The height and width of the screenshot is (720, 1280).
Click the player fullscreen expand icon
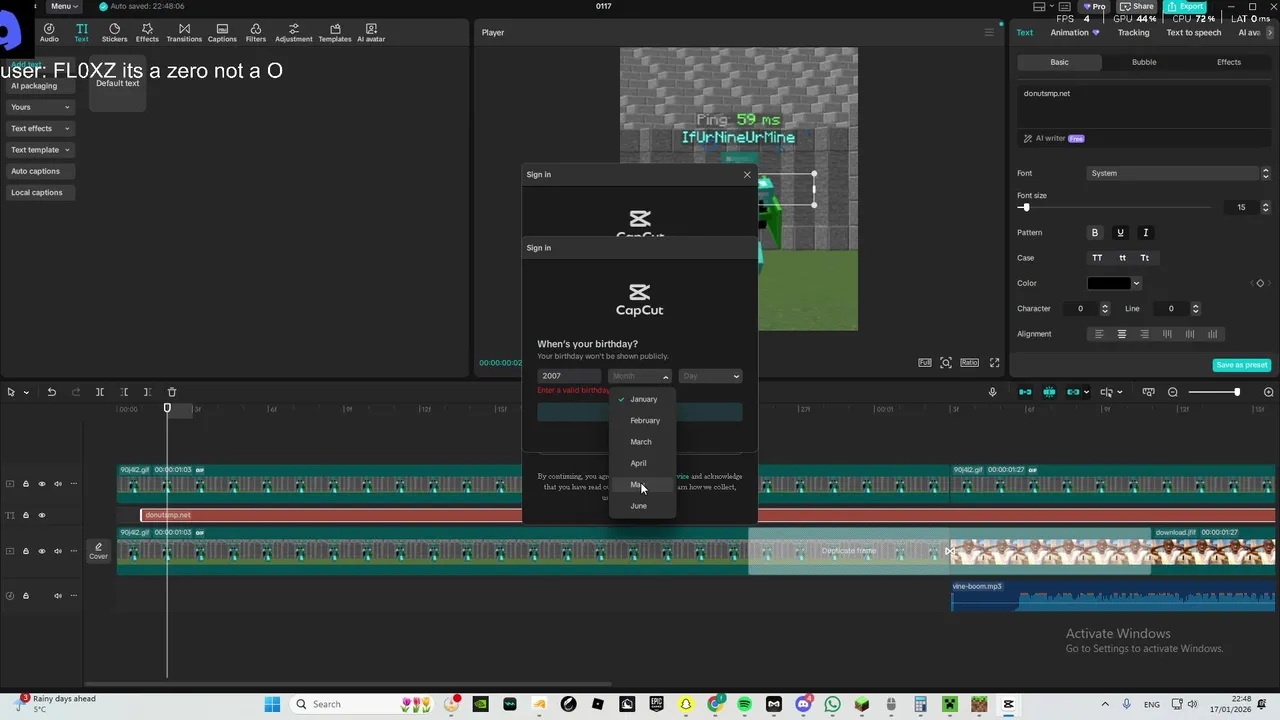tap(994, 363)
